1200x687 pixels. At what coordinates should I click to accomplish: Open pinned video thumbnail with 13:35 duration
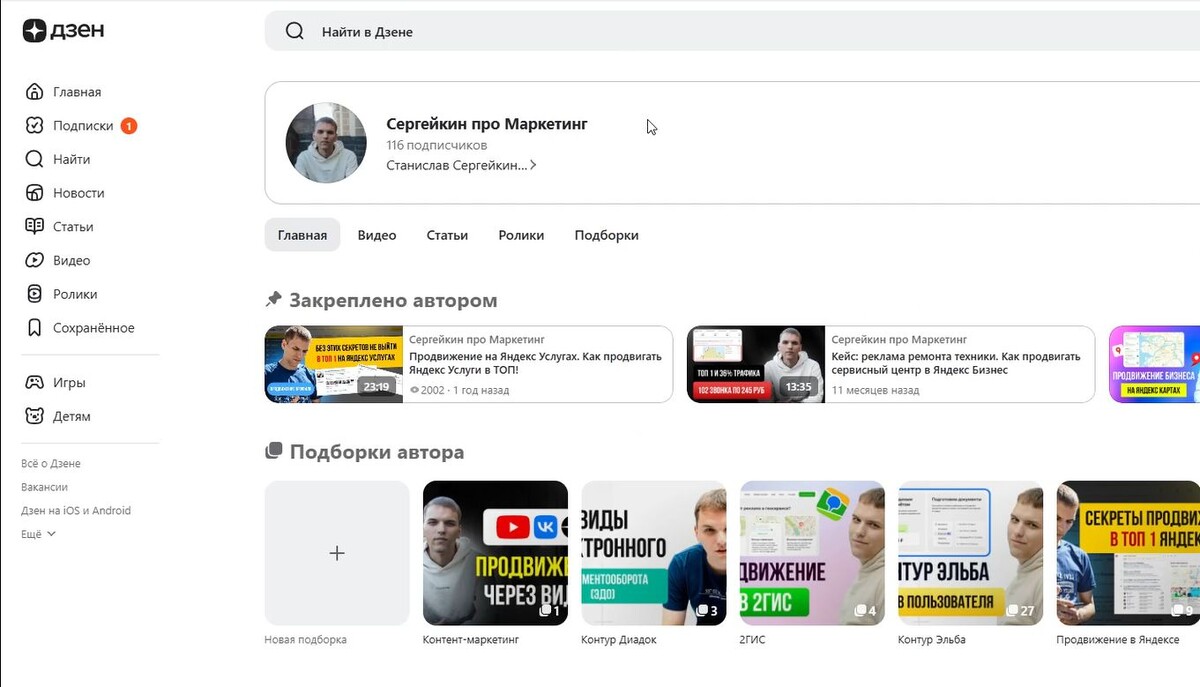coord(756,364)
